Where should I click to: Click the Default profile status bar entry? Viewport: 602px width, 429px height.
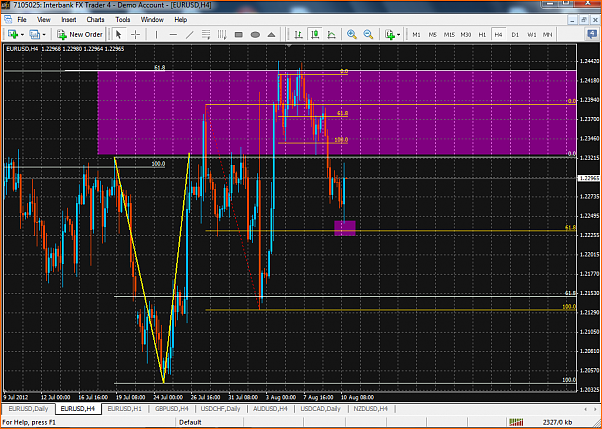[x=191, y=422]
